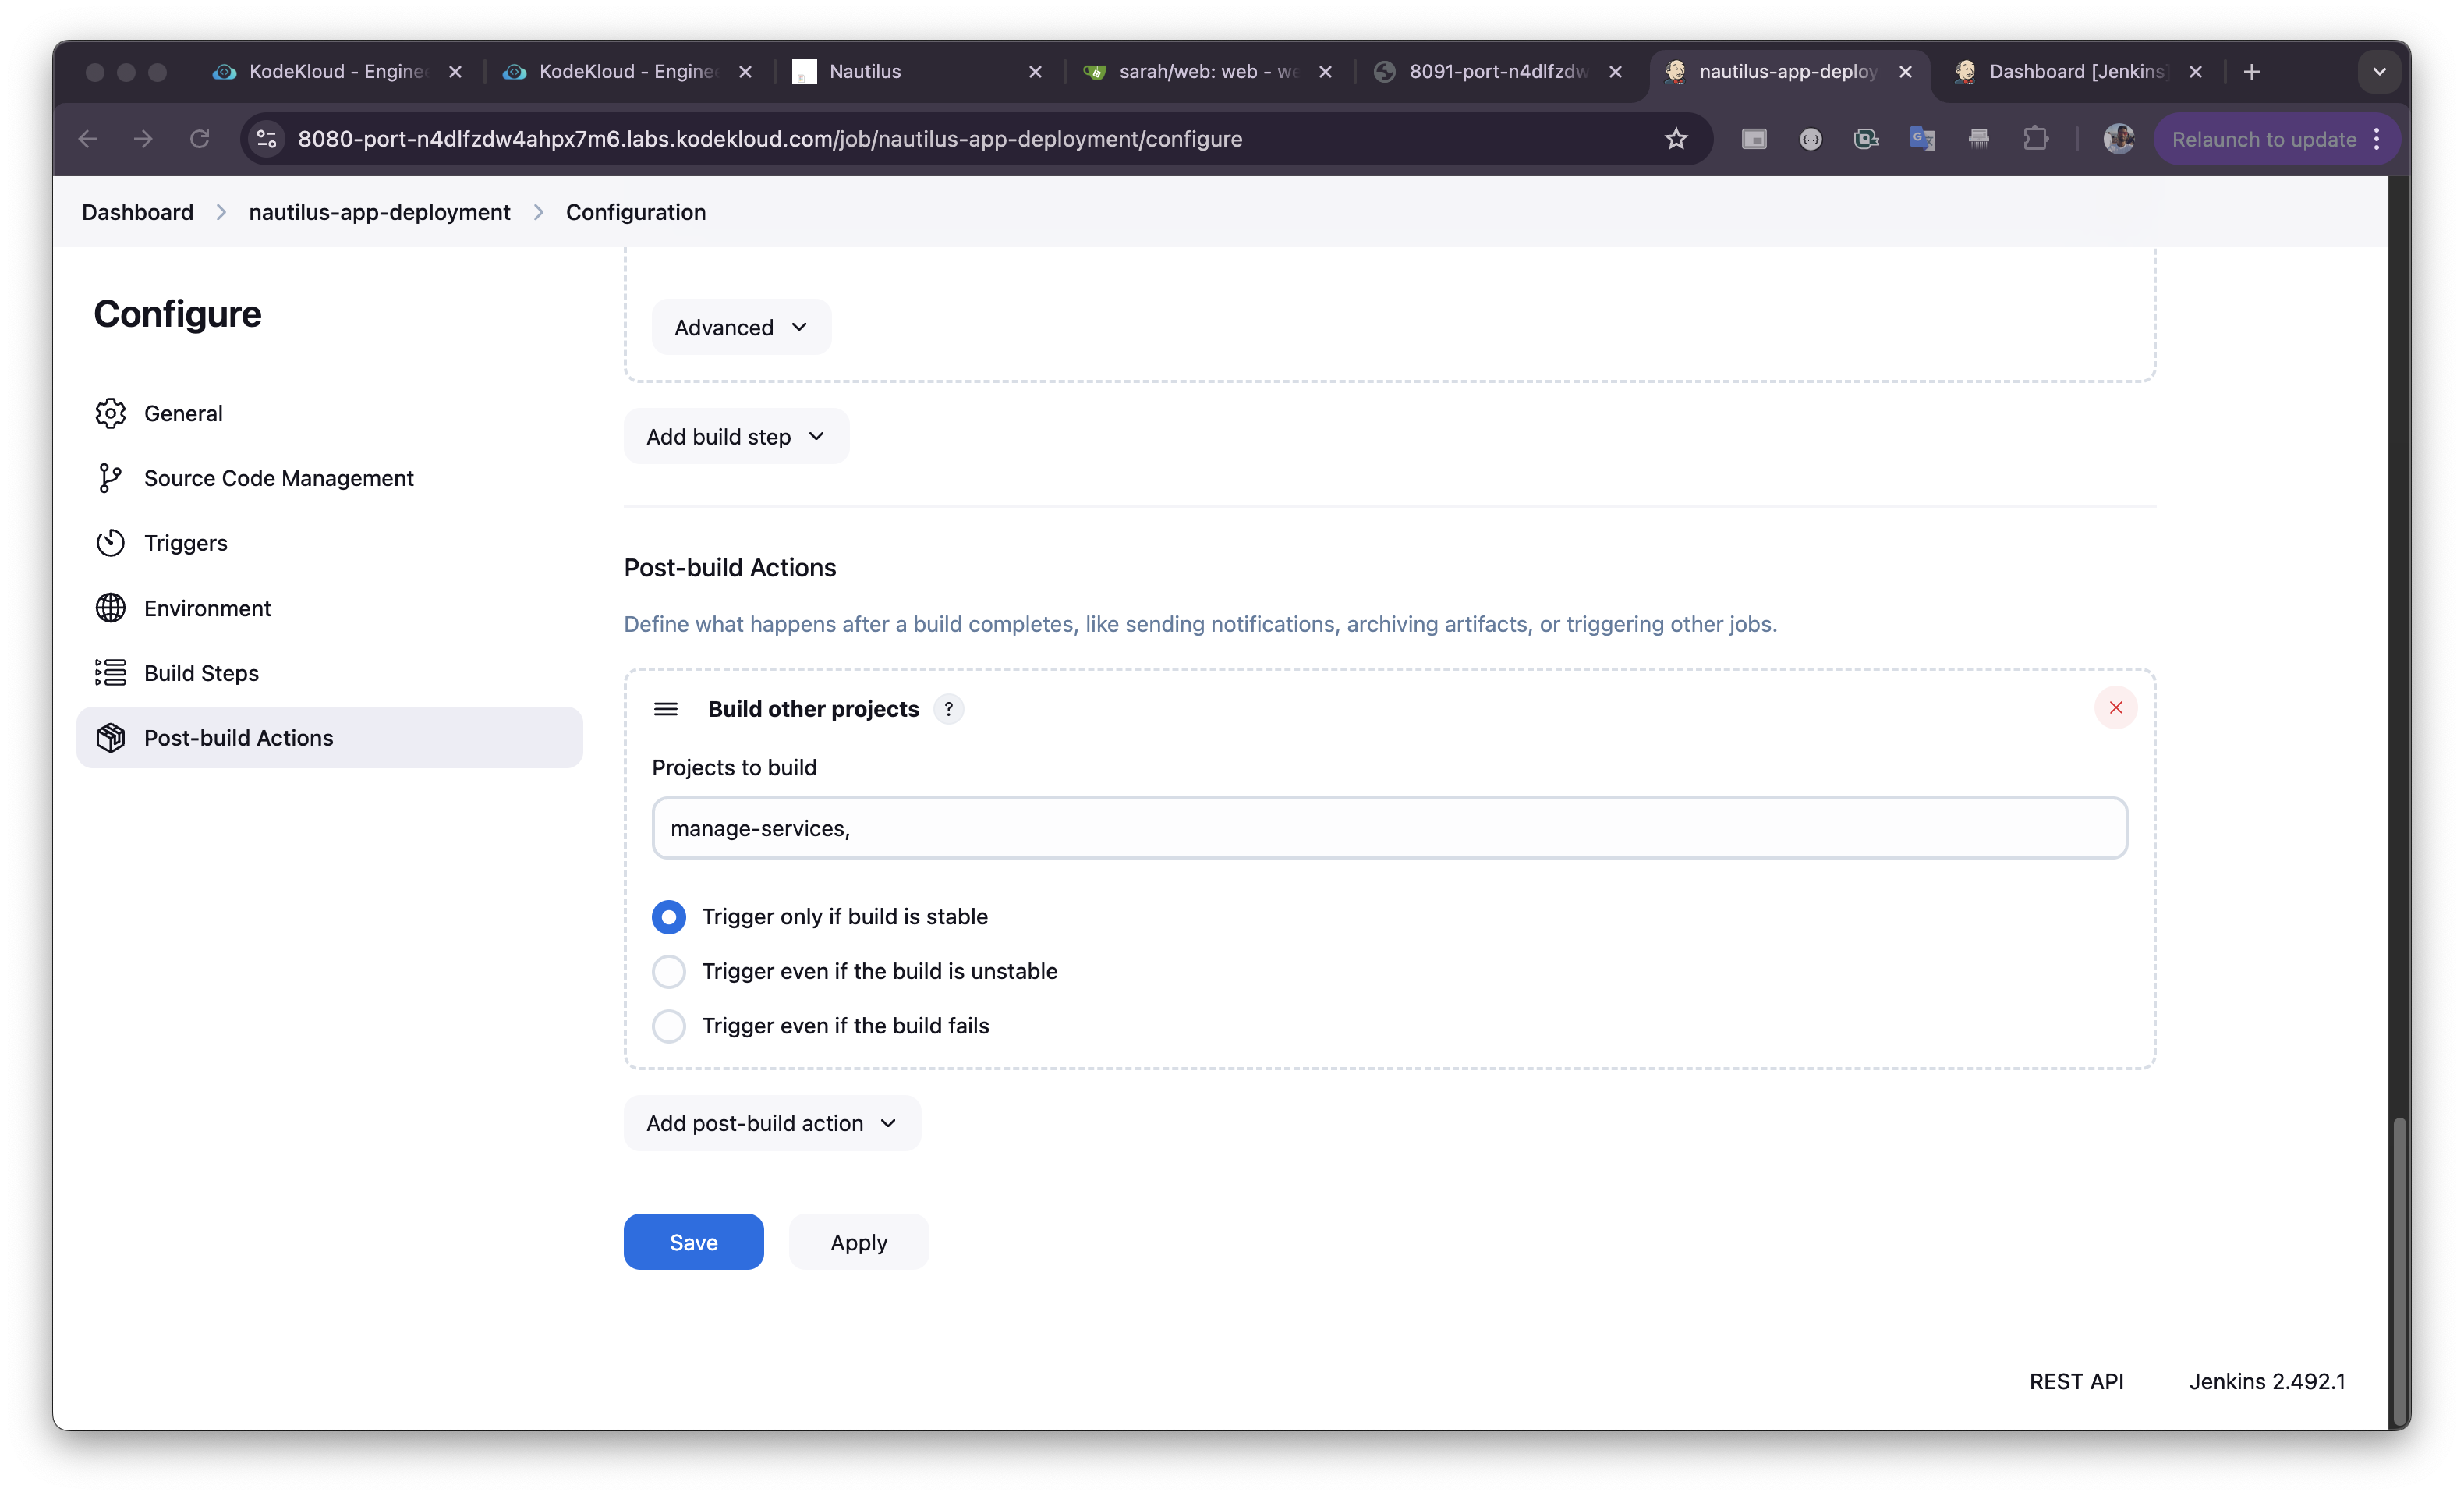
Task: Select Trigger even if the build fails
Action: coord(669,1026)
